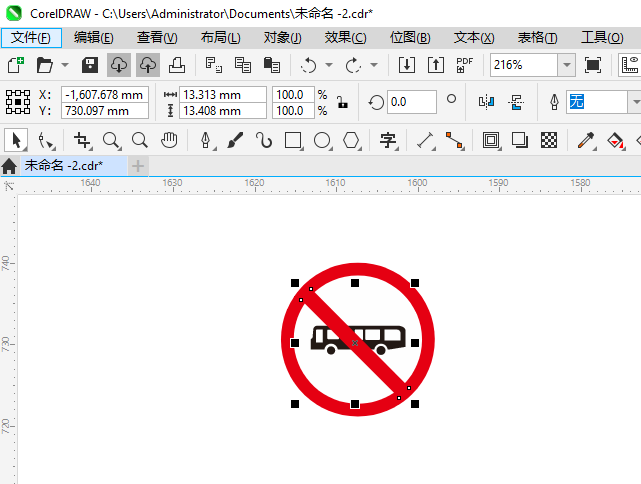Select the Shape edit tool
641x484 pixels.
[x=45, y=141]
